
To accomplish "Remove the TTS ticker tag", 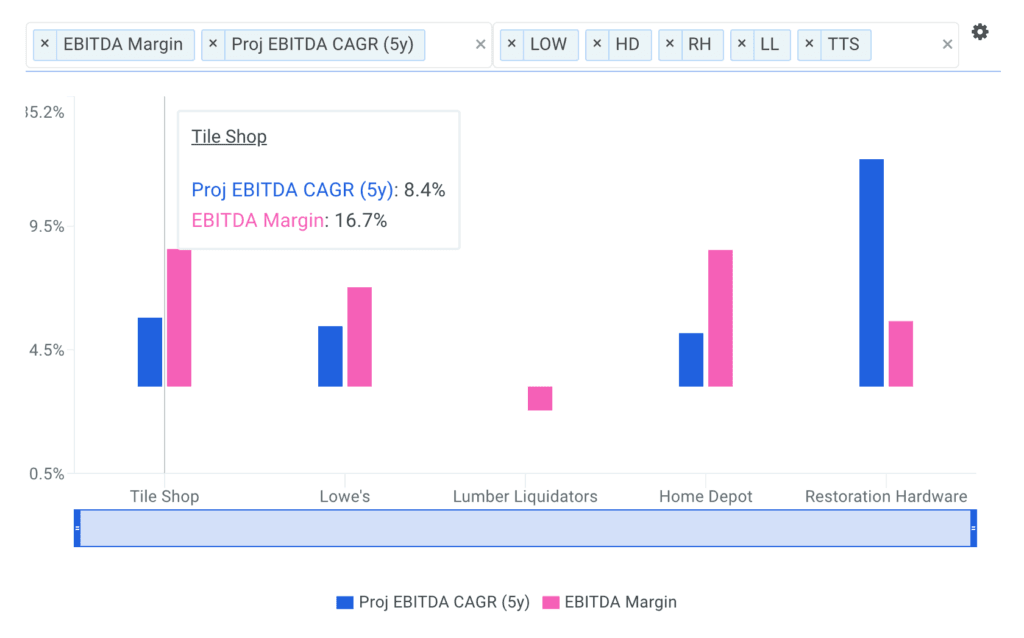I will click(810, 45).
